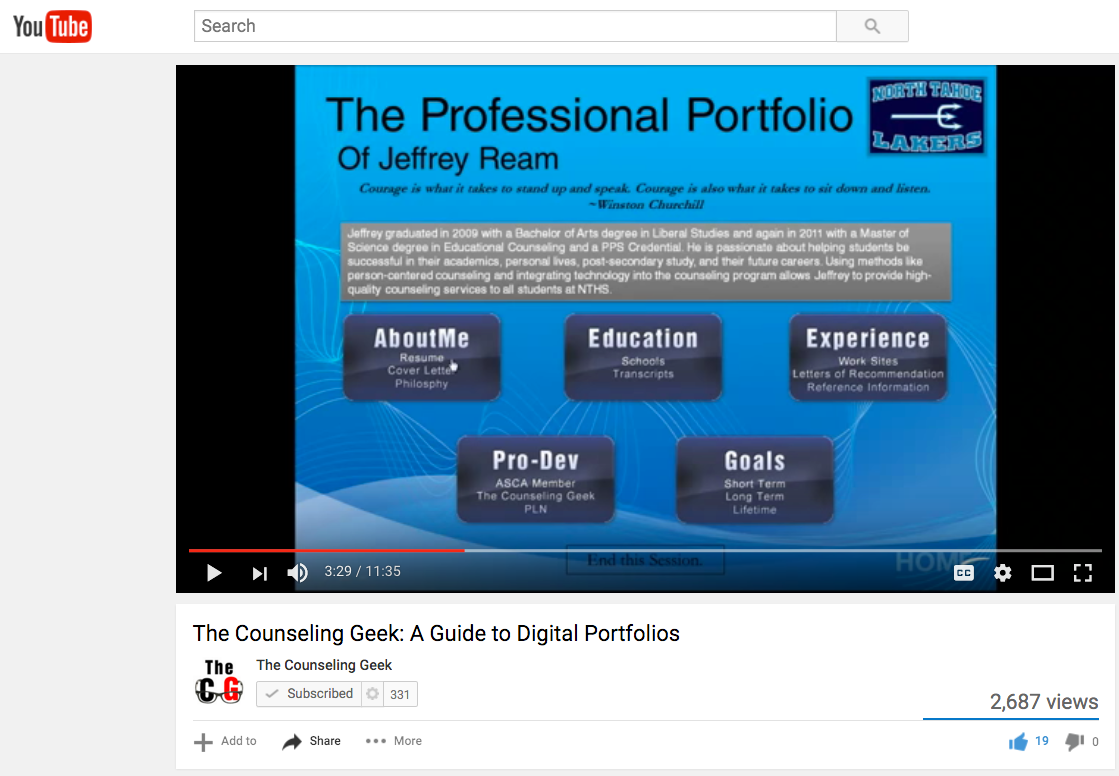Click the Pro-Dev button in the video
The image size is (1119, 776).
tap(535, 480)
